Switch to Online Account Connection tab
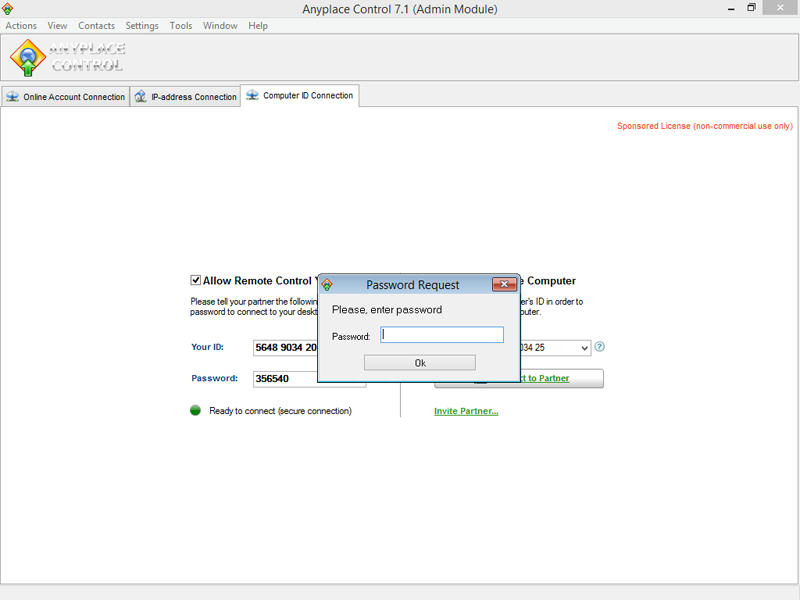The height and width of the screenshot is (600, 800). pos(65,96)
